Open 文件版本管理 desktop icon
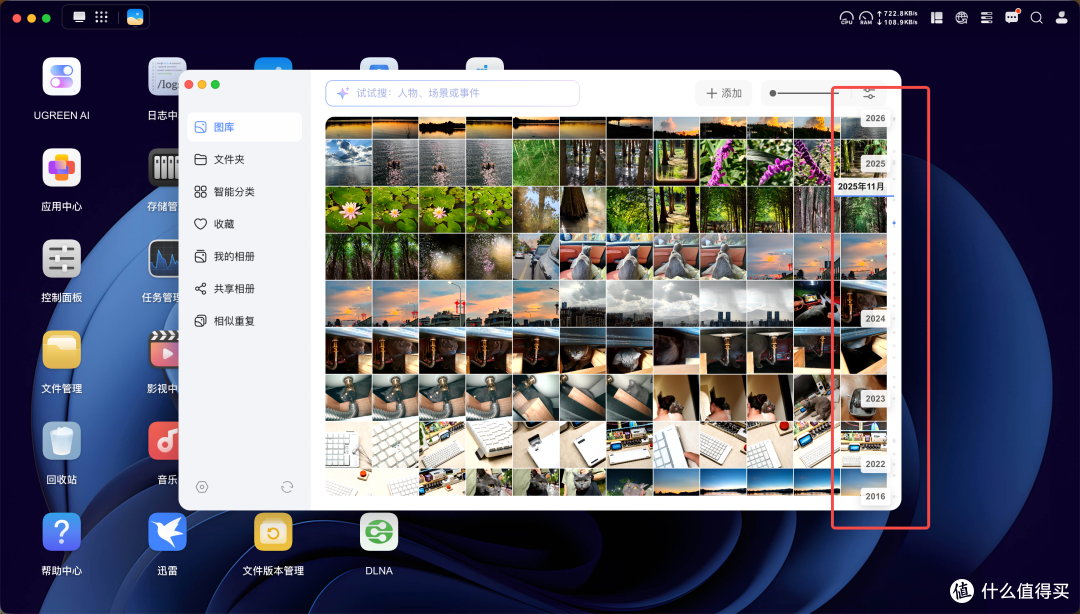The height and width of the screenshot is (614, 1080). tap(273, 531)
